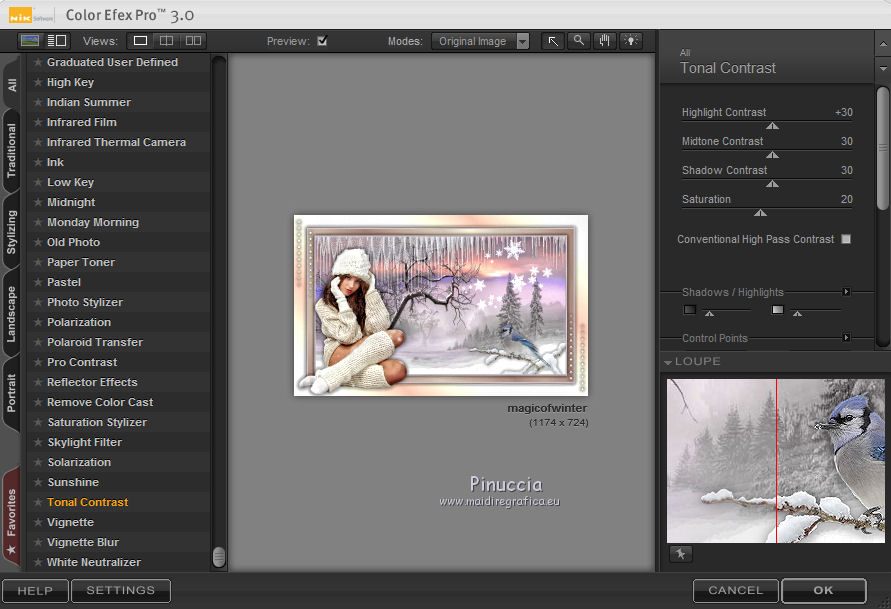
Task: Select the hand pan tool
Action: [x=604, y=41]
